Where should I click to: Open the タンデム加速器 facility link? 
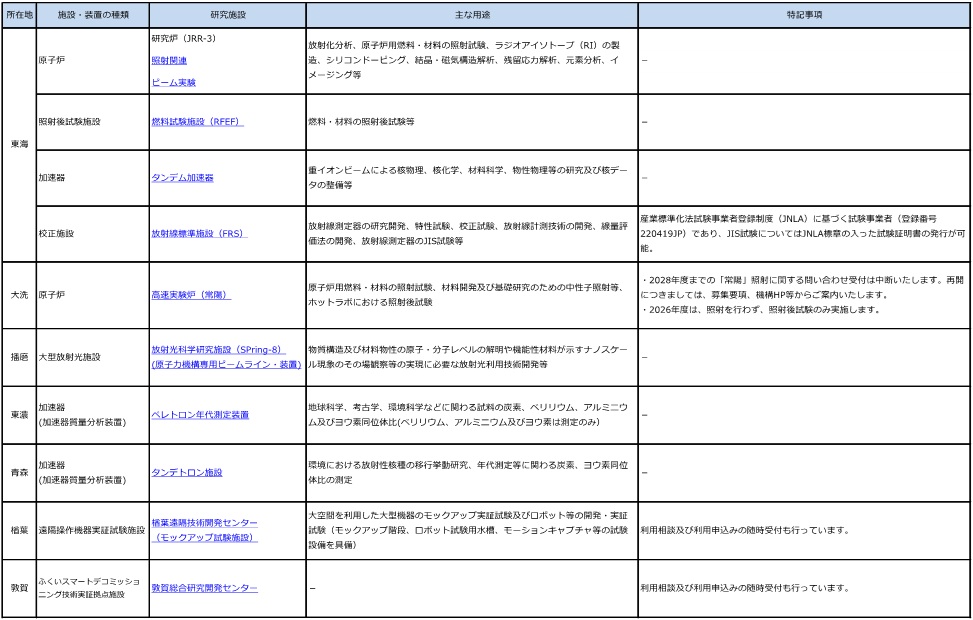[x=182, y=177]
